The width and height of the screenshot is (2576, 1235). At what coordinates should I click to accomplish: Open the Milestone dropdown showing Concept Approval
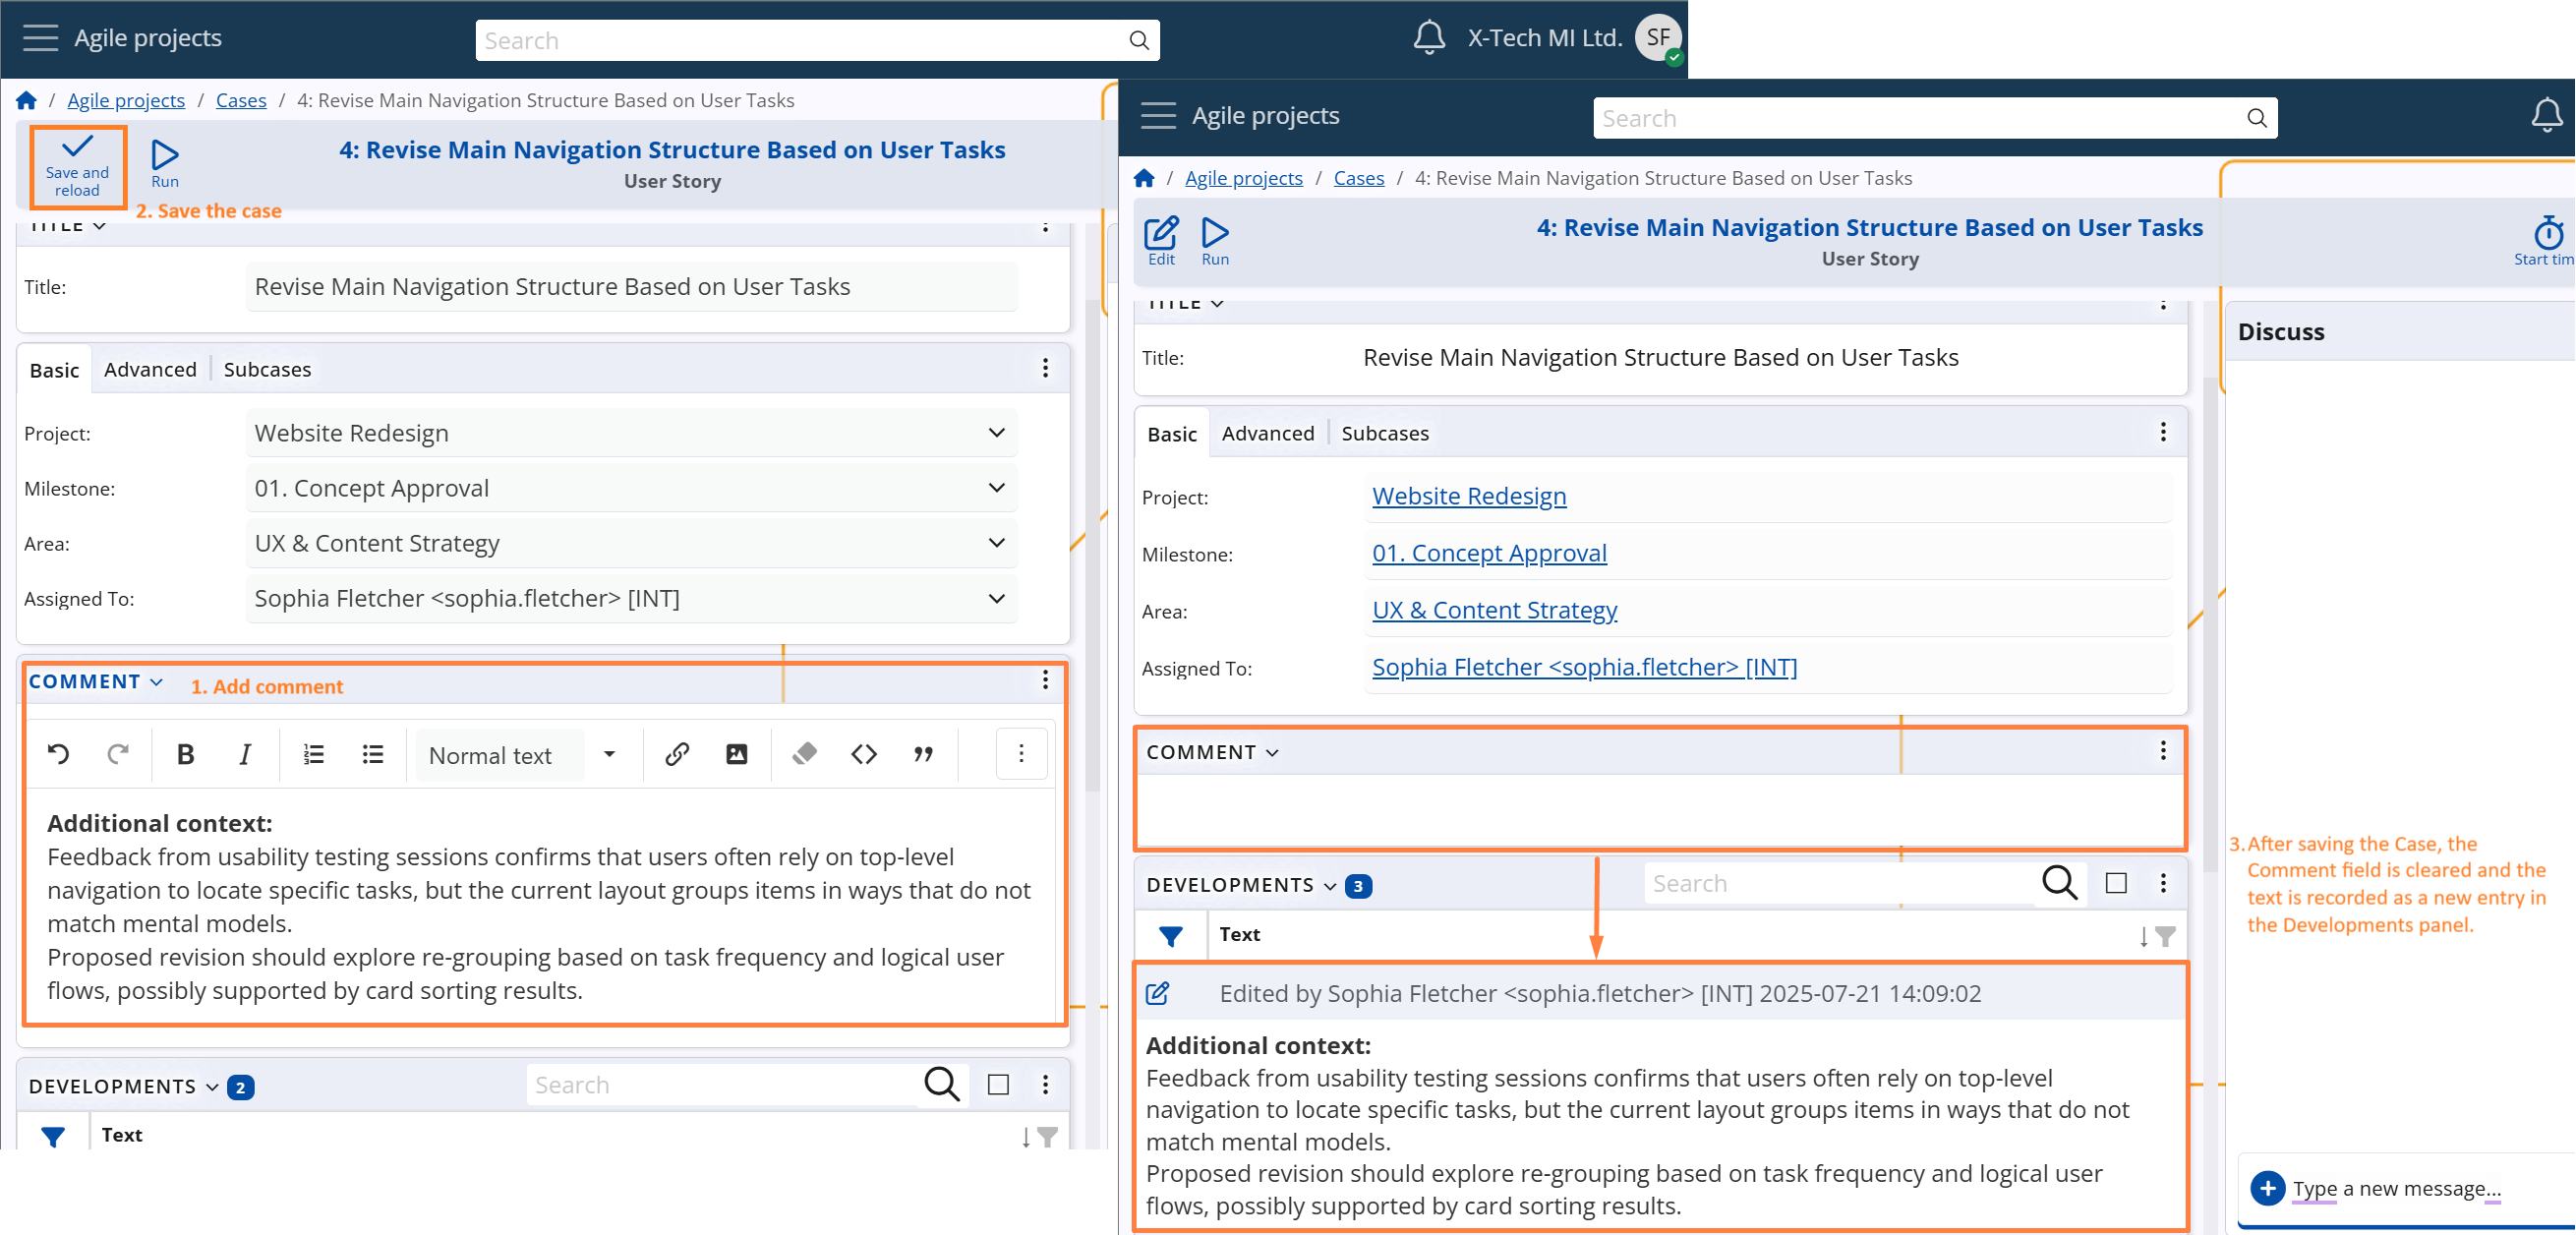[x=631, y=488]
